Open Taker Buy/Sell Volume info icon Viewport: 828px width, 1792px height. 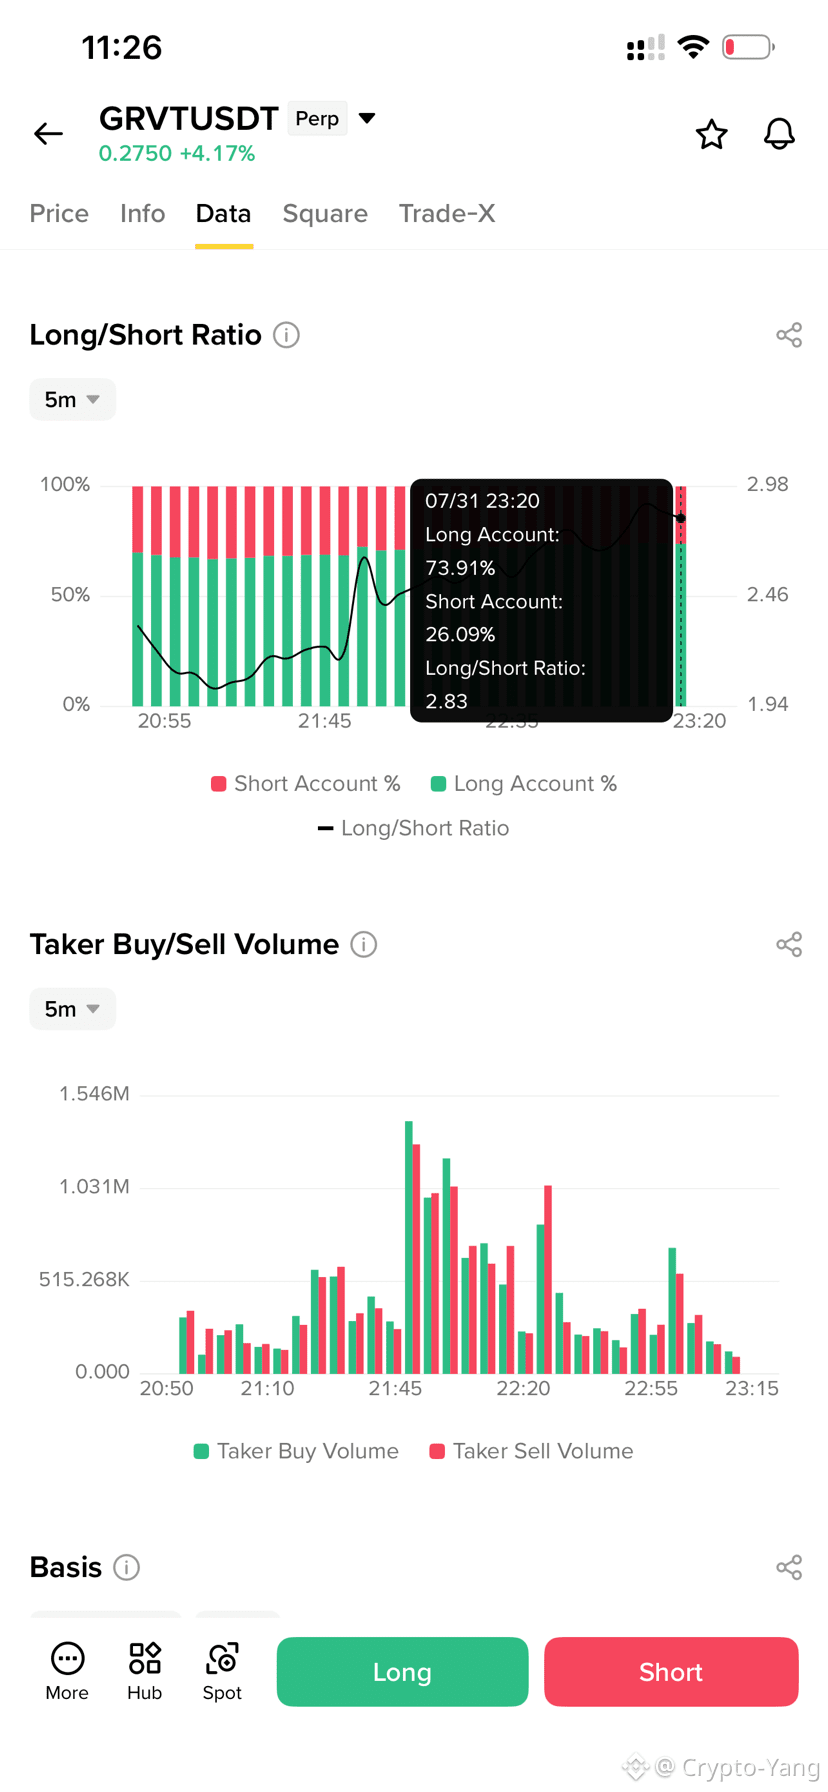(364, 944)
